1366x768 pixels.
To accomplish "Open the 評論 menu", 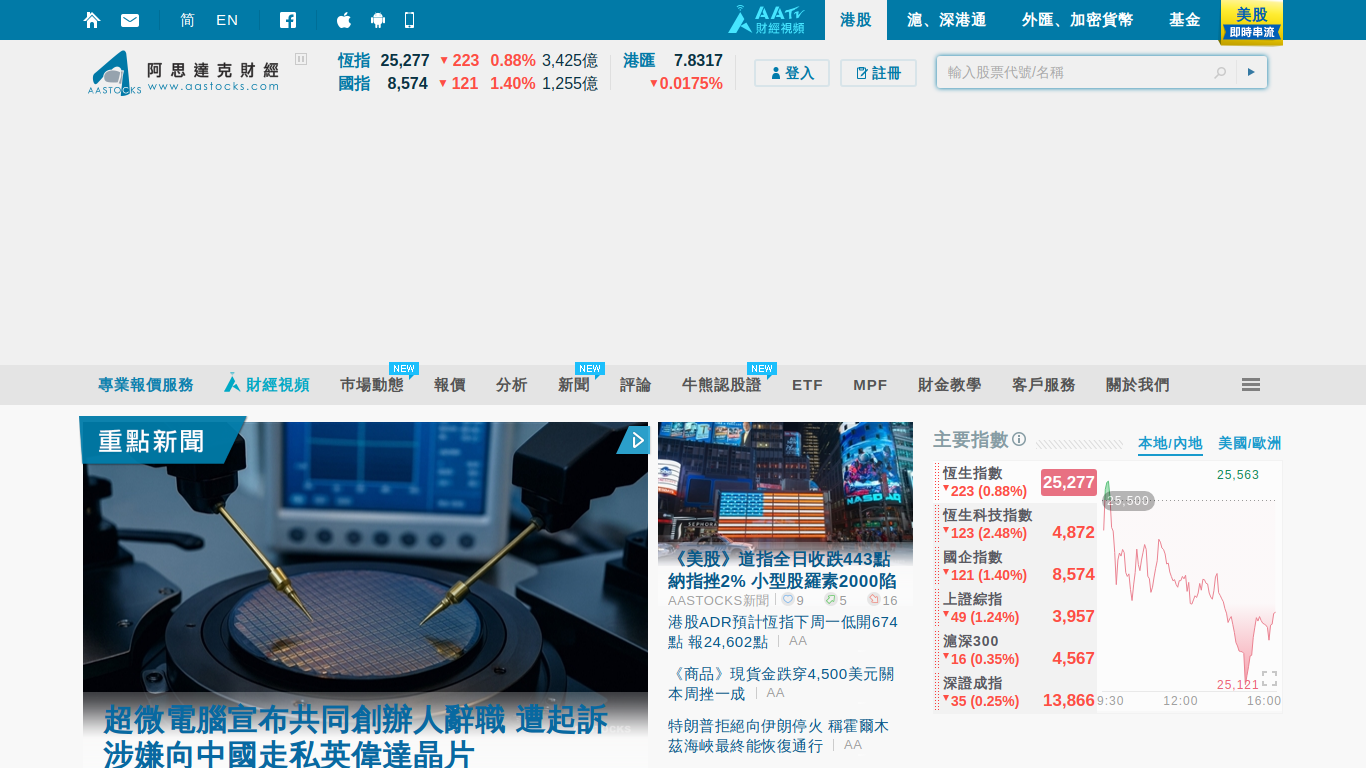I will tap(636, 385).
